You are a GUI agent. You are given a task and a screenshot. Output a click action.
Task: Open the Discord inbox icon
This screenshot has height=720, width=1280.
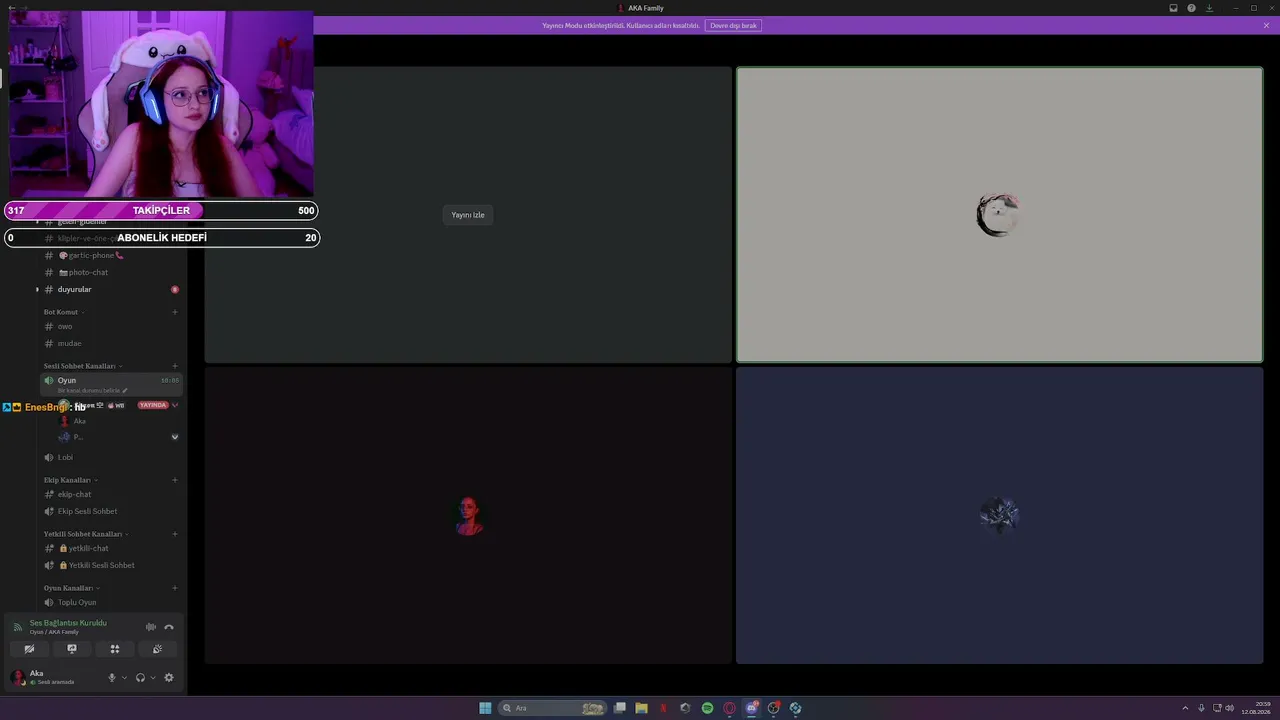pyautogui.click(x=1173, y=8)
